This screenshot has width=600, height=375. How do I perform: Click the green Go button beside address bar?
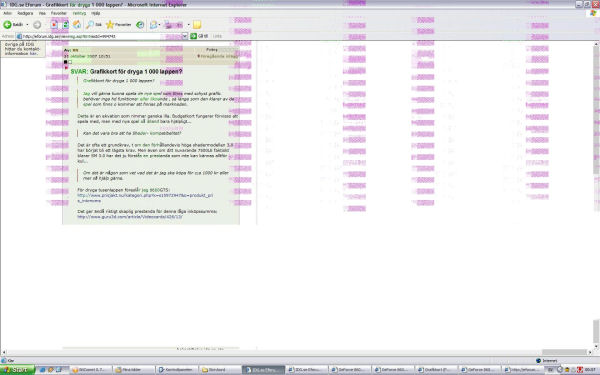click(x=199, y=36)
